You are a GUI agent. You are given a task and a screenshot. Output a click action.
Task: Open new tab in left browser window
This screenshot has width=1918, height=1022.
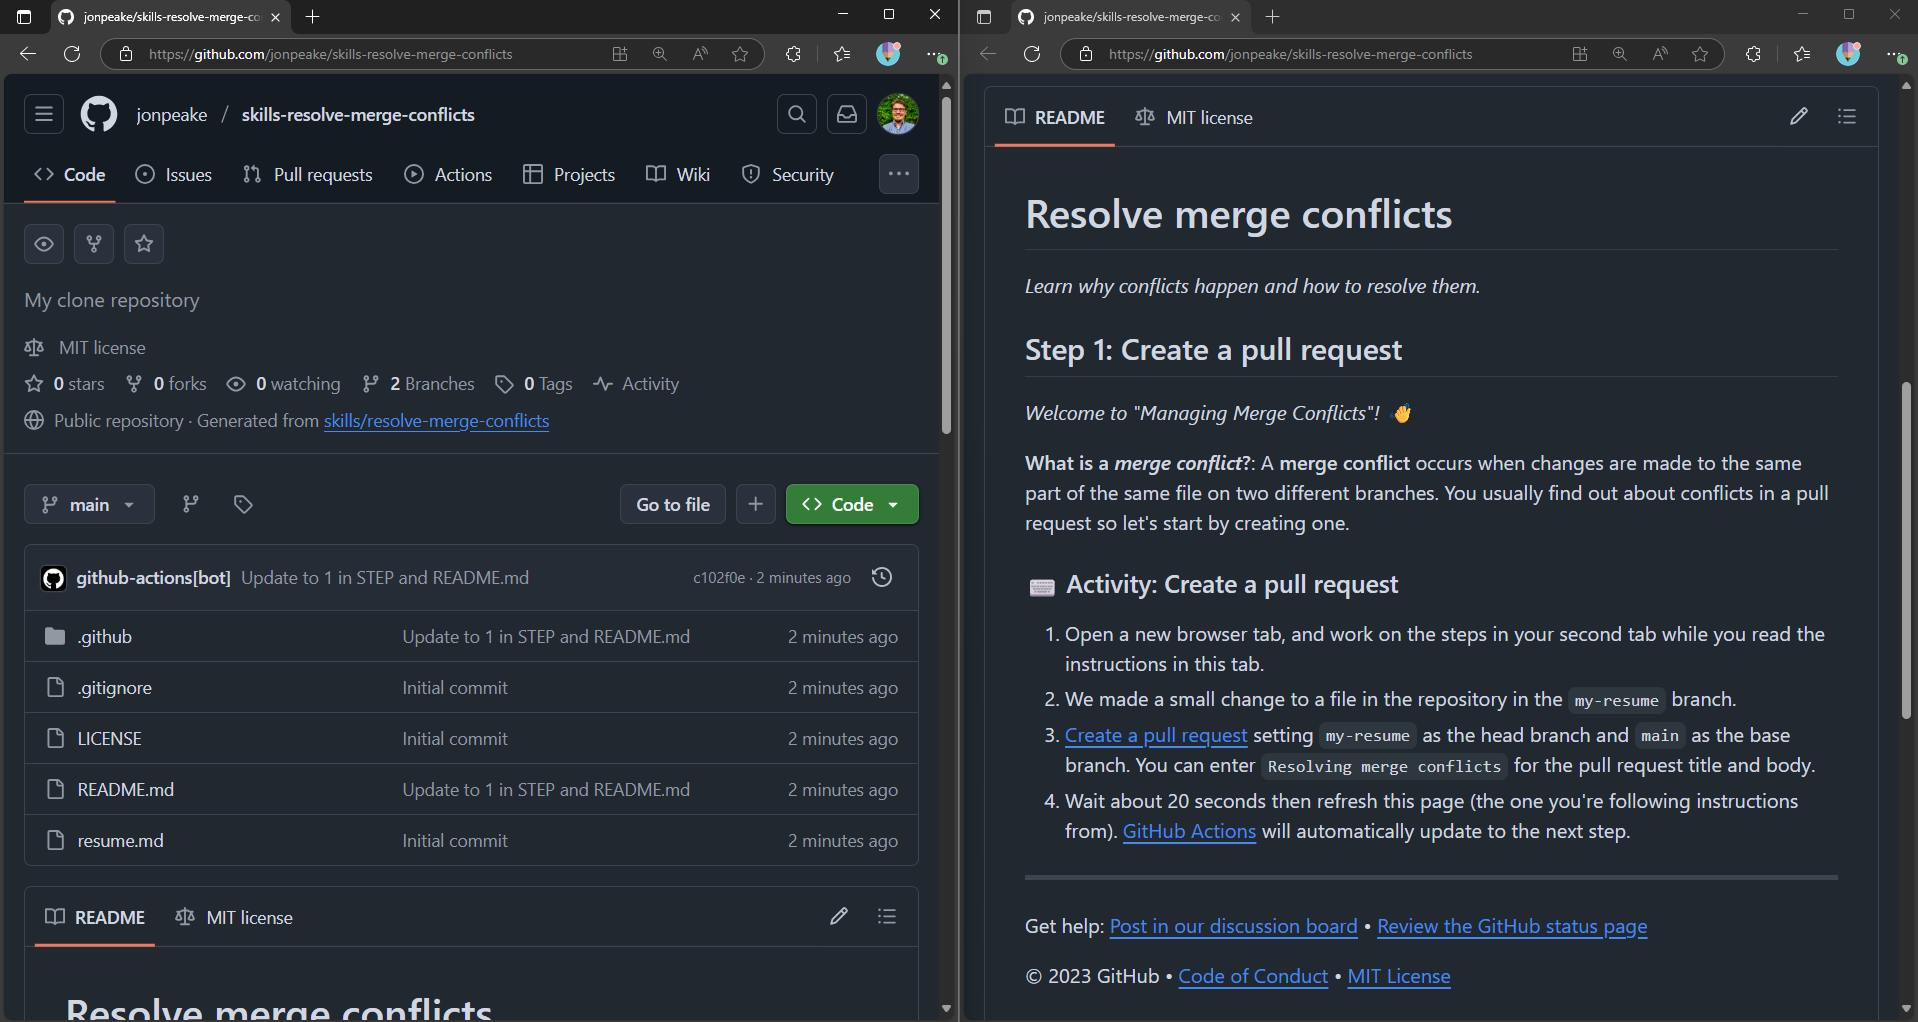pos(313,17)
